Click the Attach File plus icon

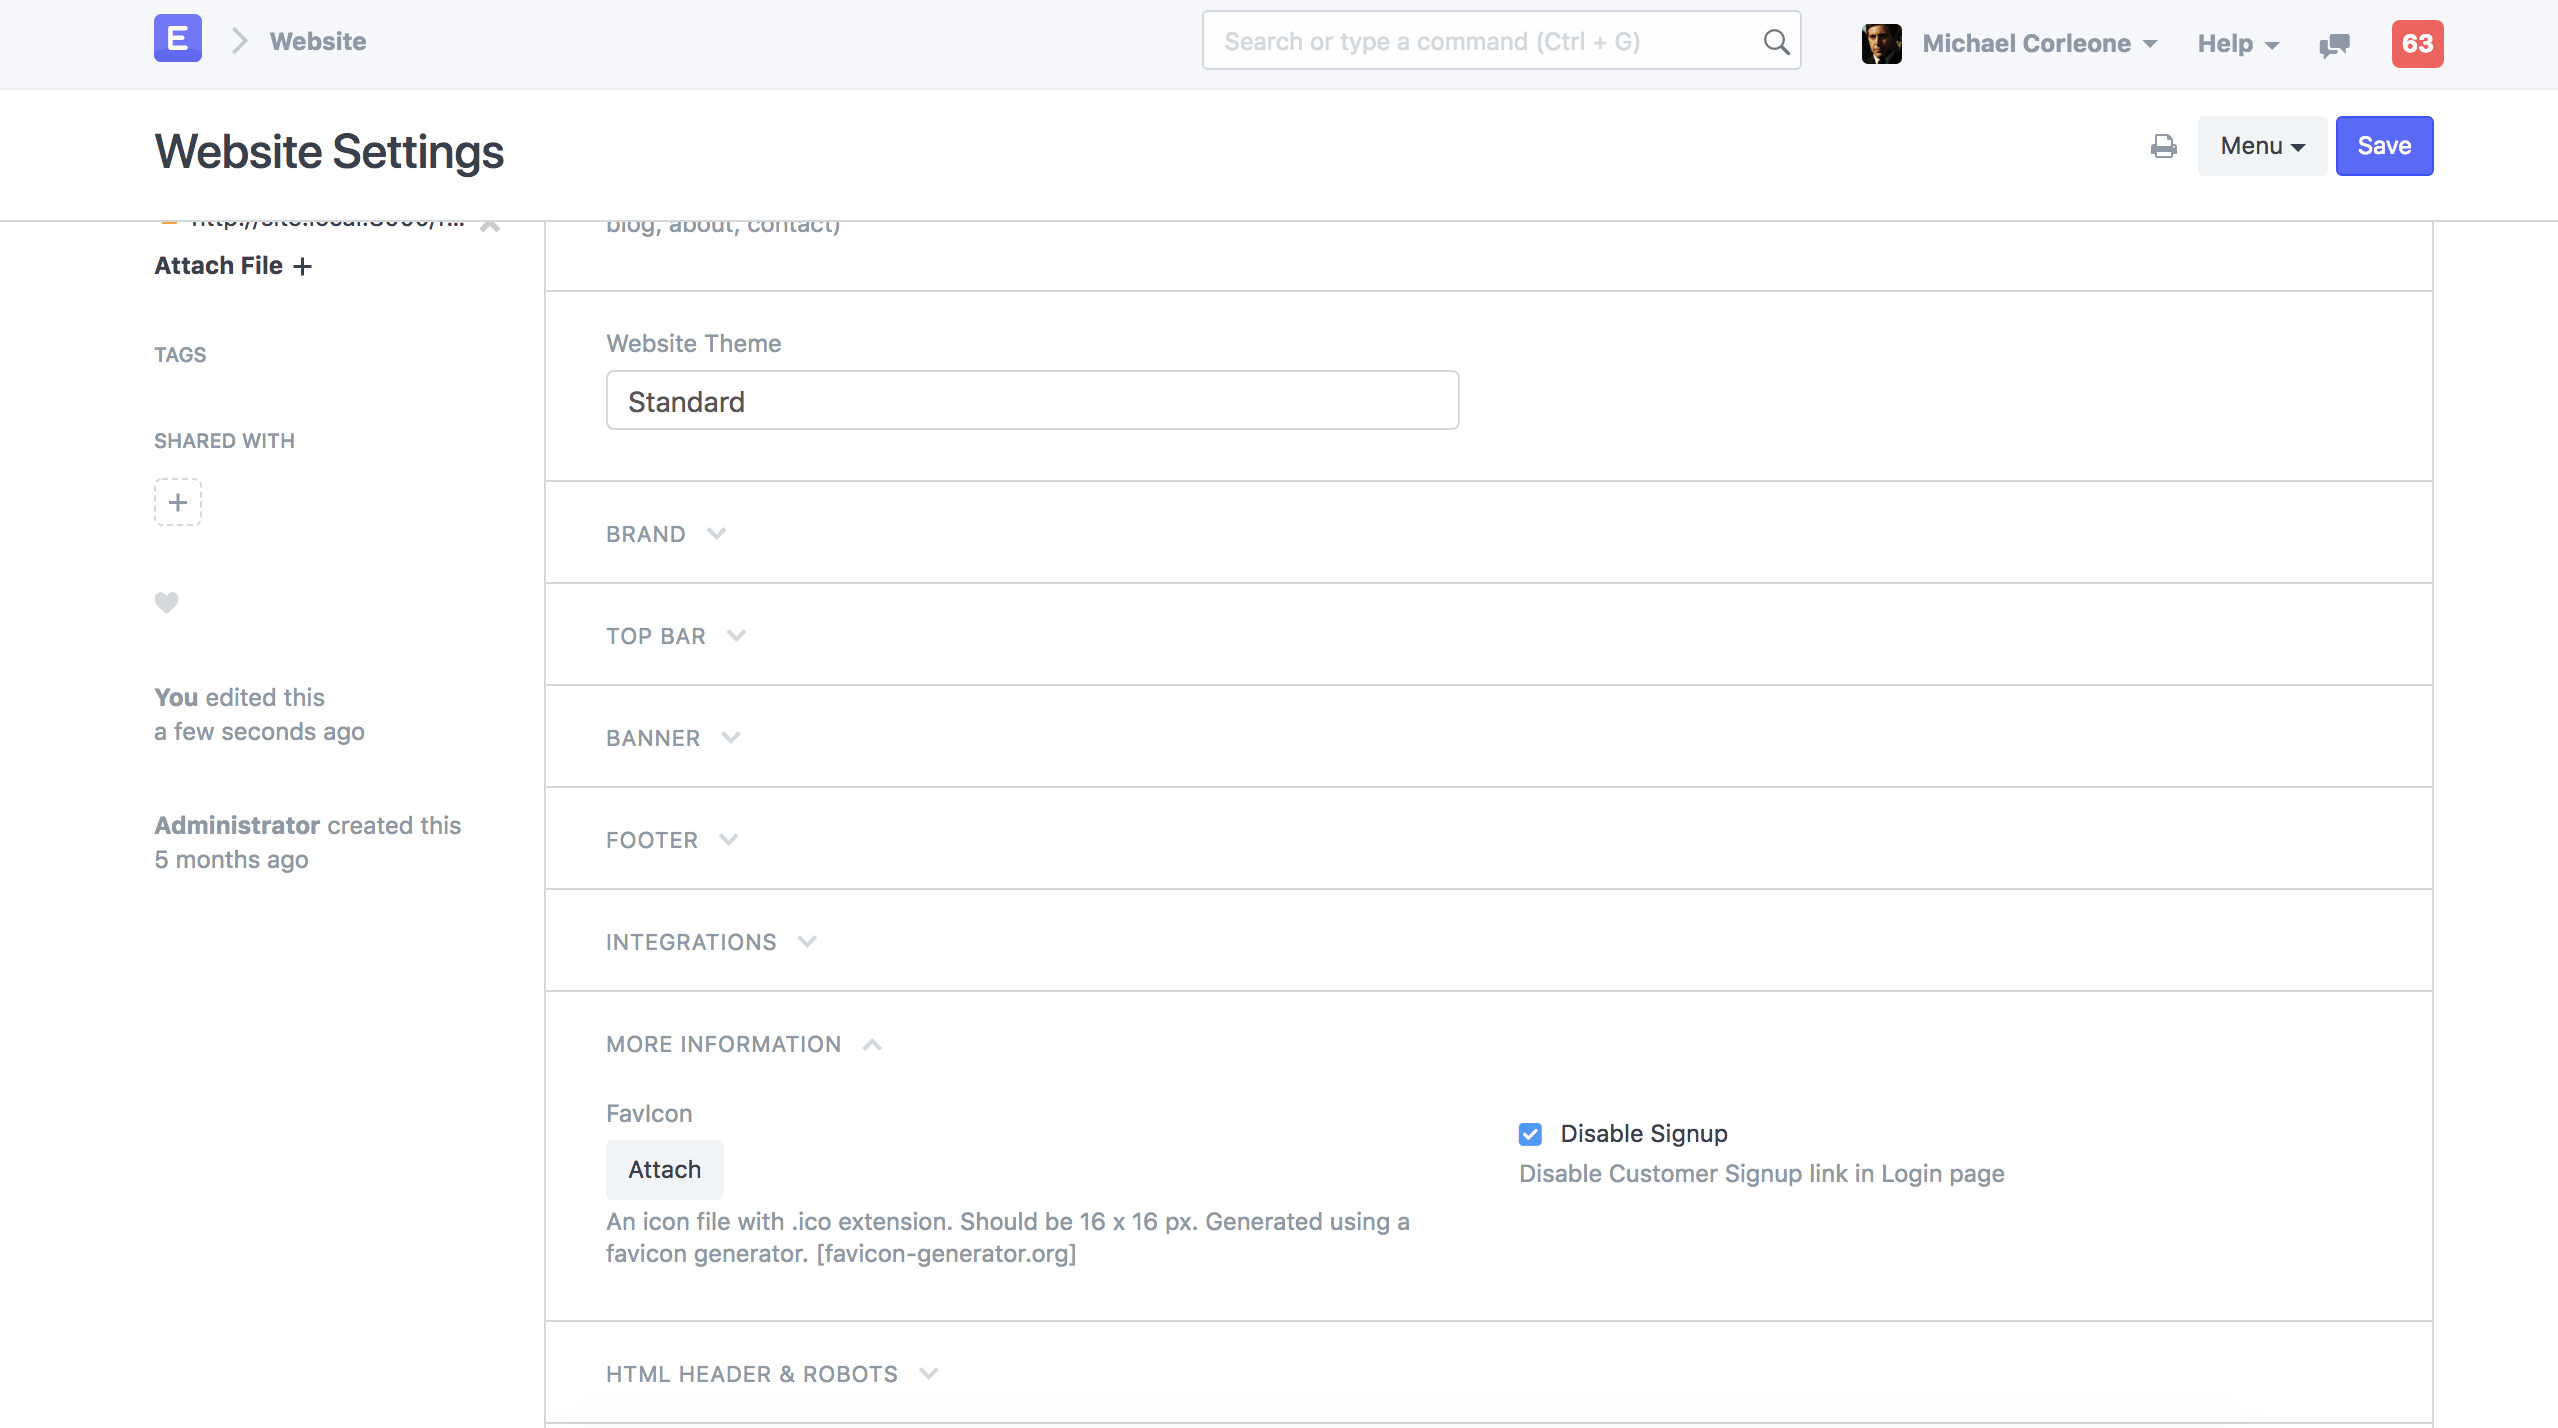302,263
